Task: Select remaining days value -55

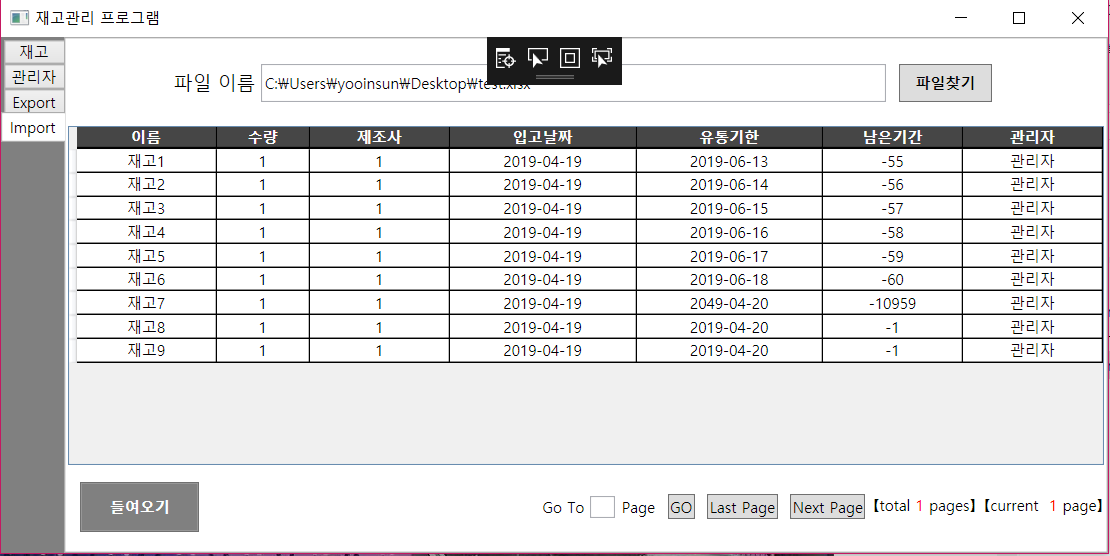Action: (x=893, y=161)
